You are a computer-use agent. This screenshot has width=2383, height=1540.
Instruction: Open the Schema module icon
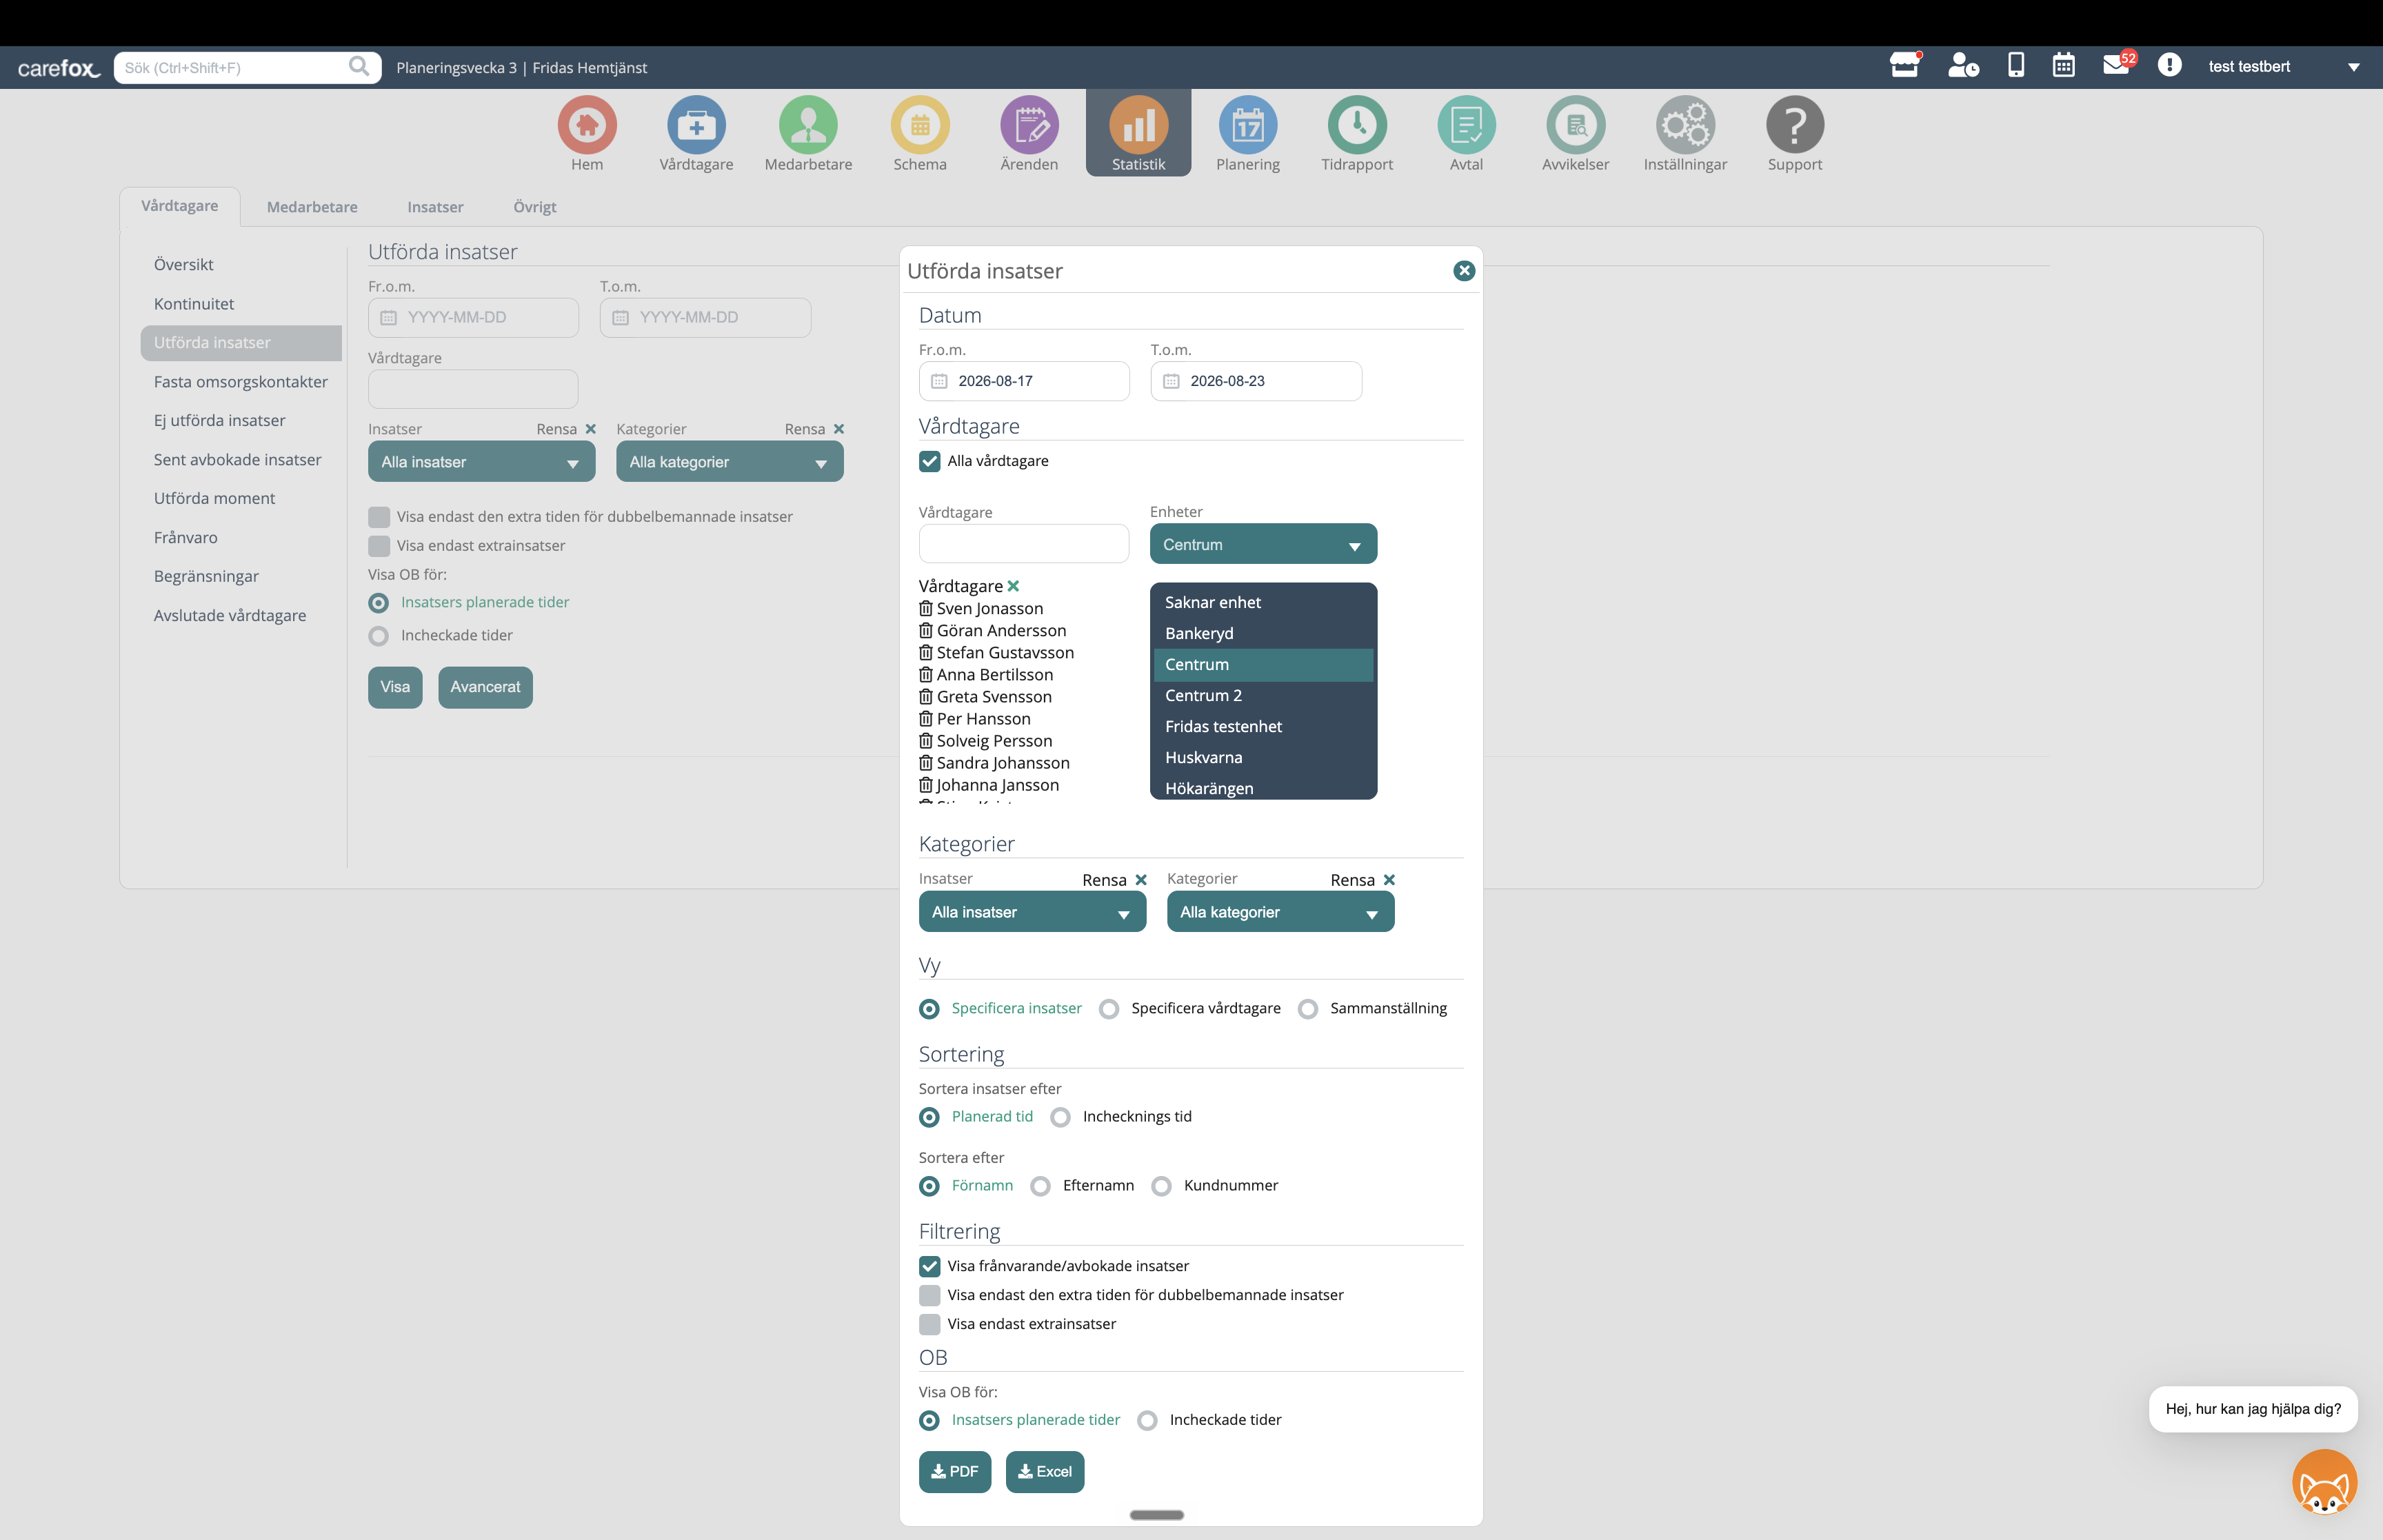pos(920,126)
